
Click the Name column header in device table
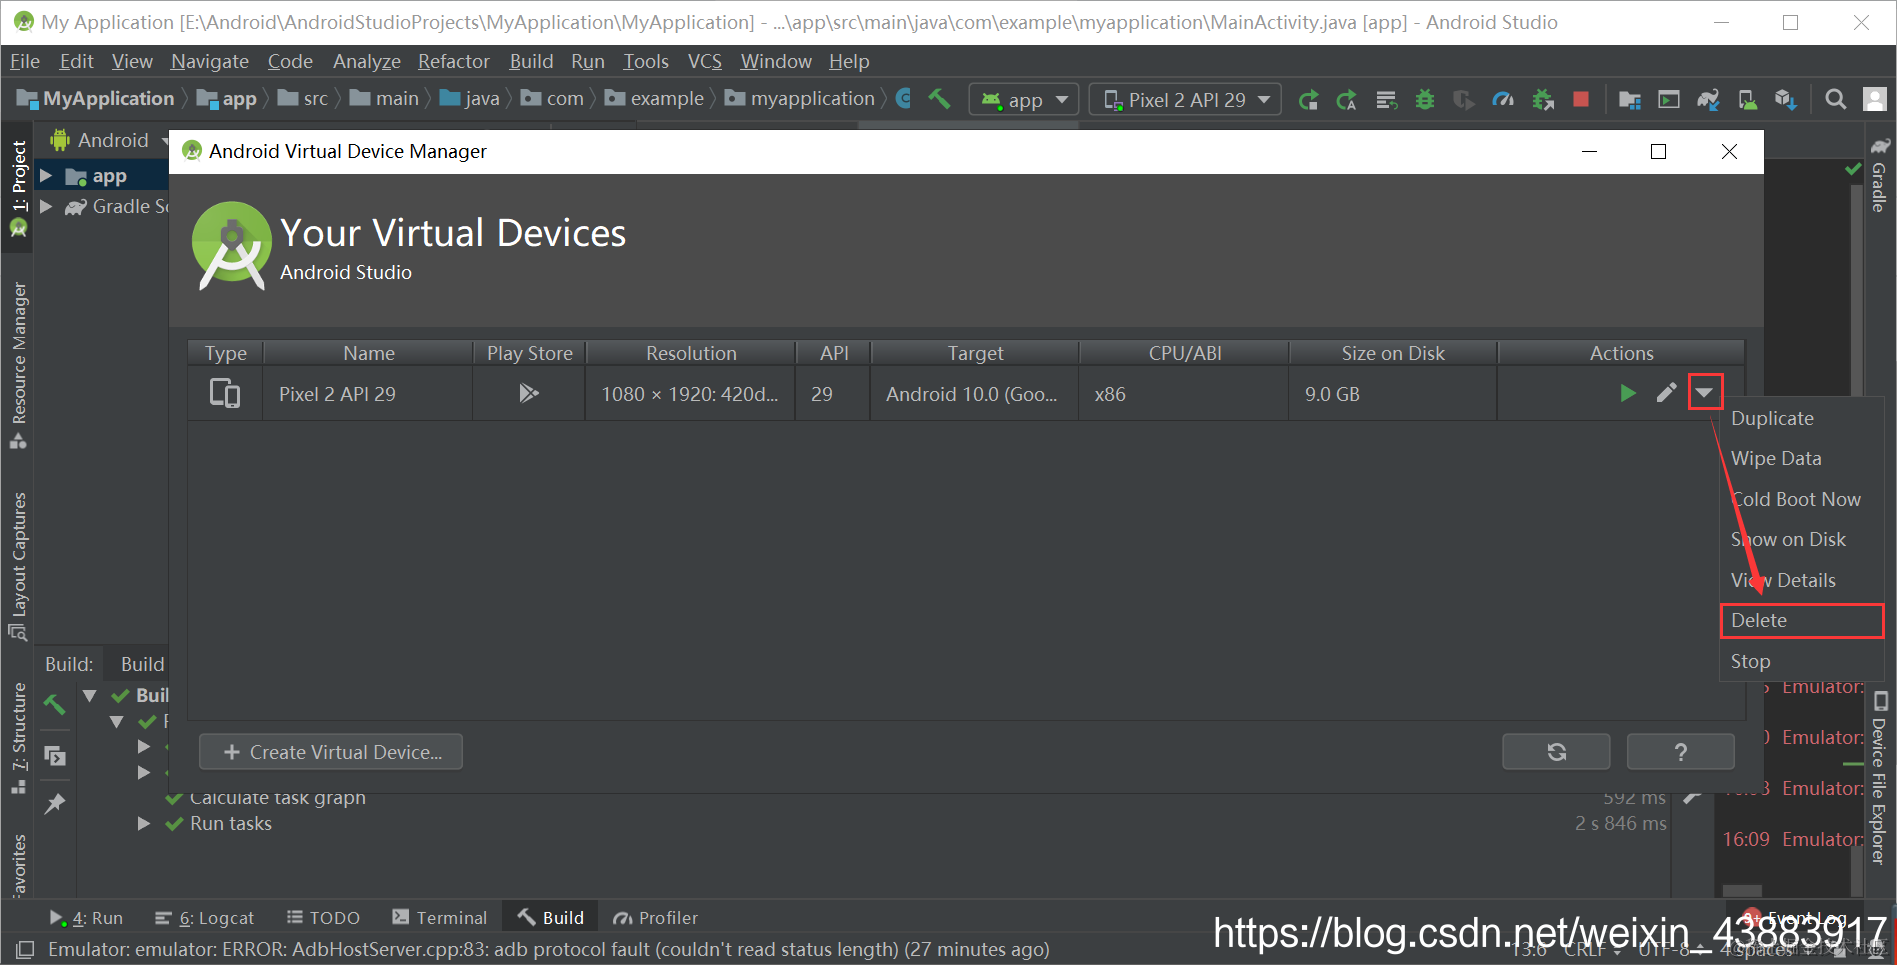pos(368,353)
